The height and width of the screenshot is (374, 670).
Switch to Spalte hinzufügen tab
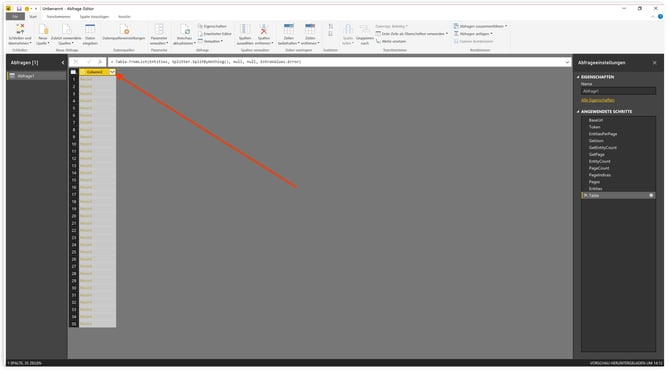94,17
